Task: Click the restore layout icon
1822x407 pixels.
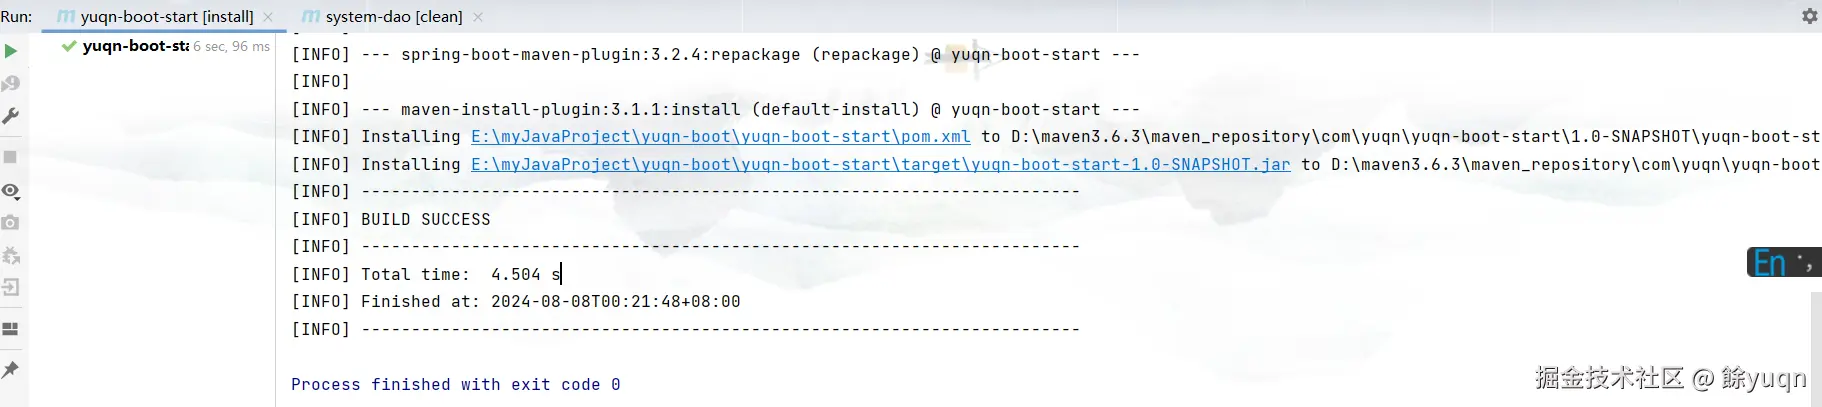Action: pyautogui.click(x=10, y=329)
